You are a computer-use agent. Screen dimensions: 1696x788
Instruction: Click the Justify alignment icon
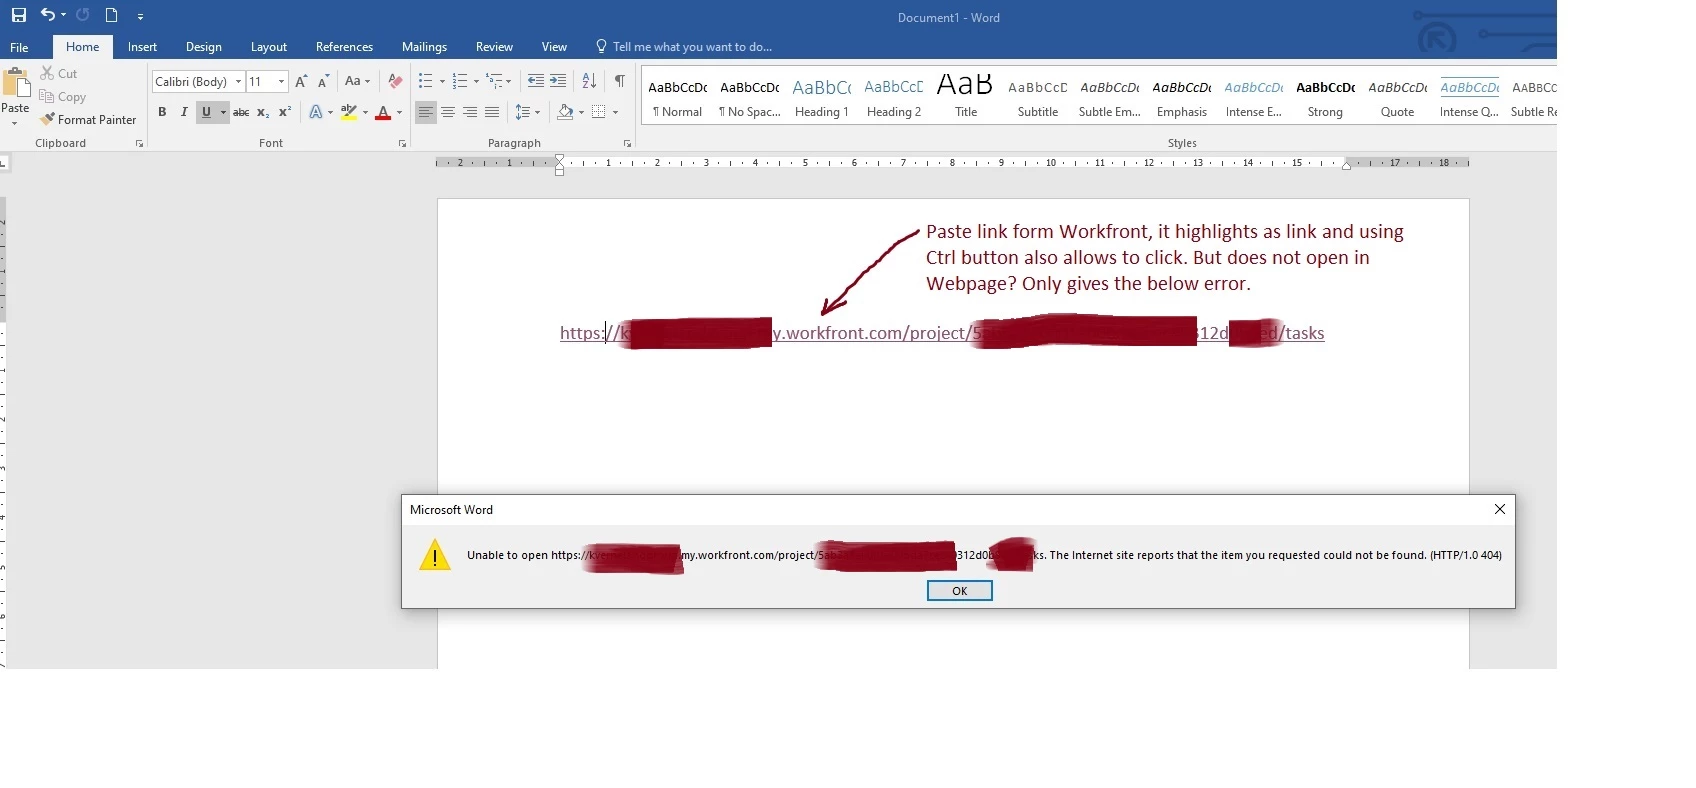tap(492, 112)
